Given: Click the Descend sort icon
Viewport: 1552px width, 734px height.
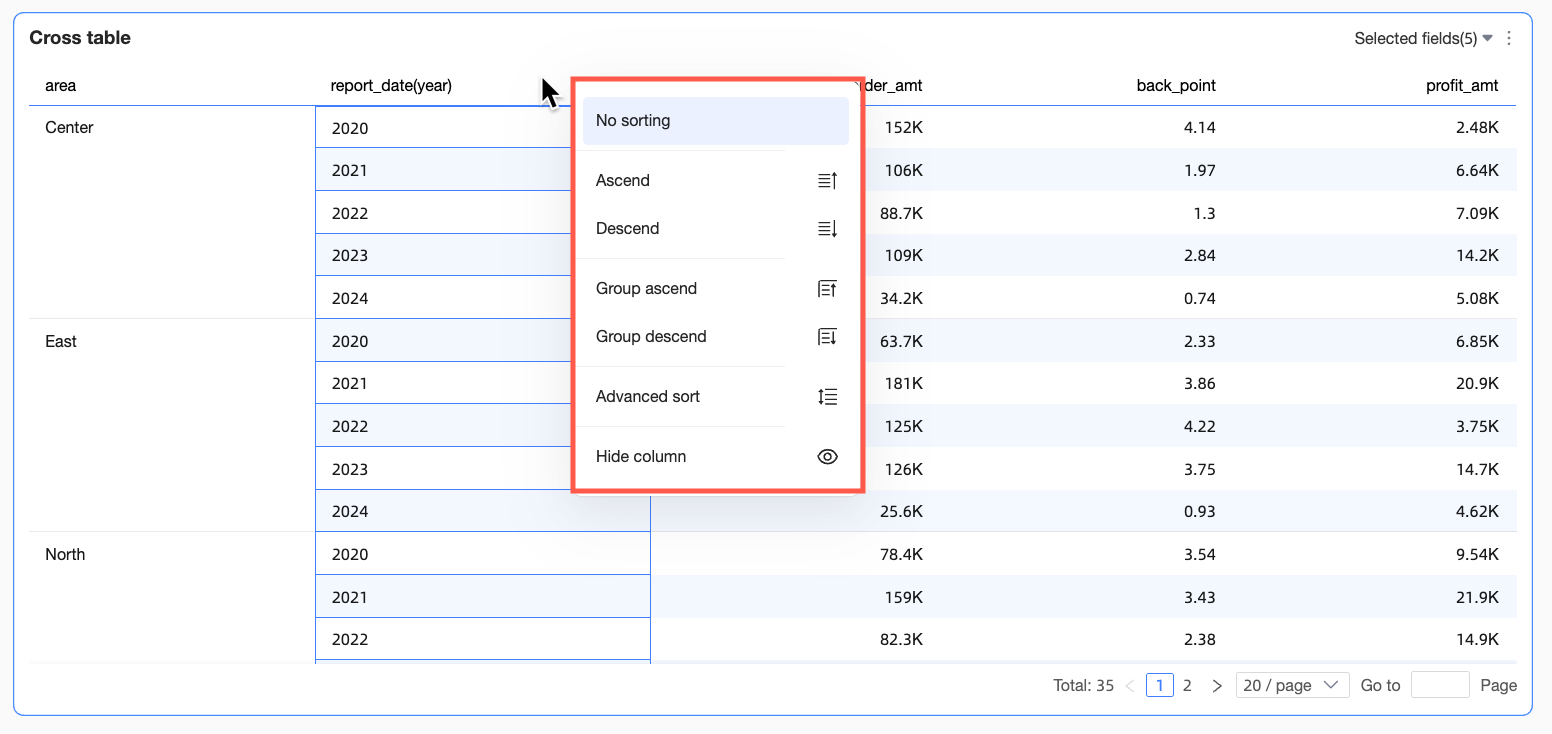Looking at the screenshot, I should [827, 229].
